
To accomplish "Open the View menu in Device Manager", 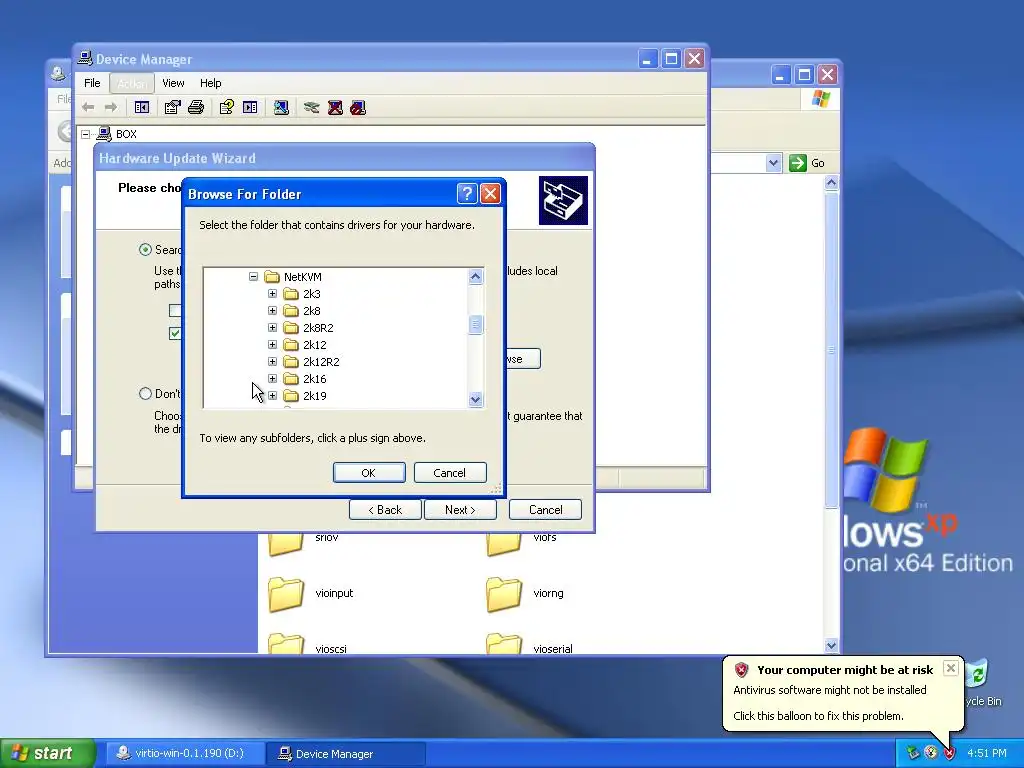I will [173, 83].
